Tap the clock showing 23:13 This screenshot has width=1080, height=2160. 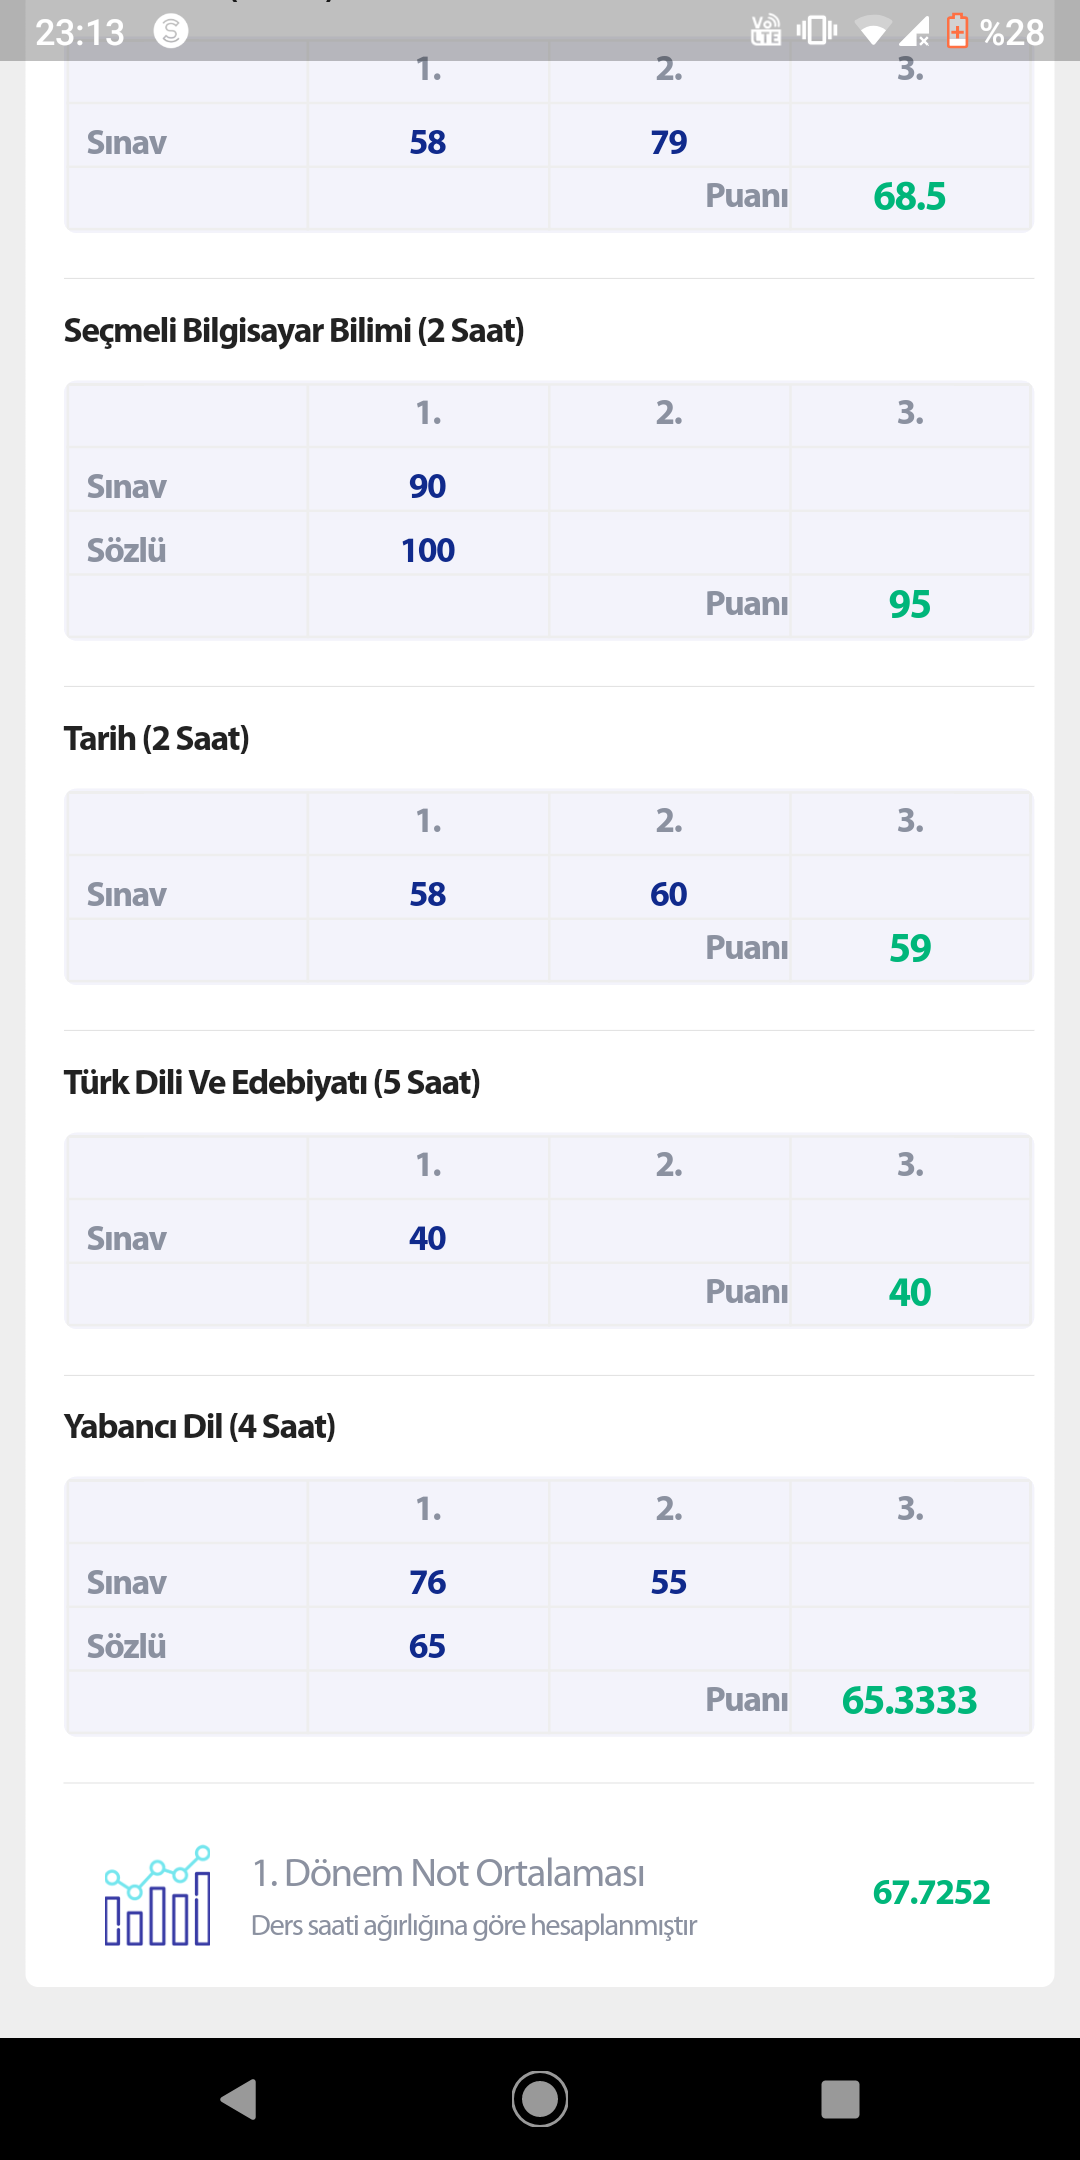coord(80,33)
